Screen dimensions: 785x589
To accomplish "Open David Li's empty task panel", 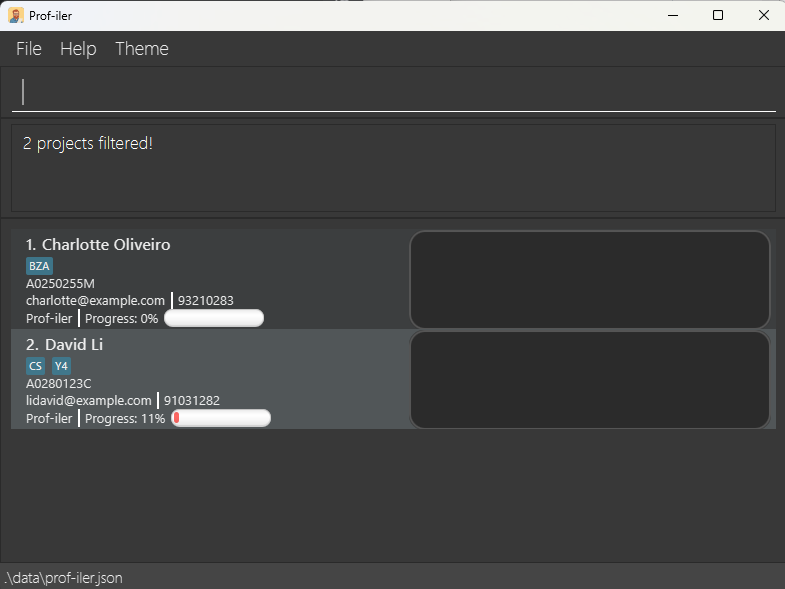I will 590,380.
